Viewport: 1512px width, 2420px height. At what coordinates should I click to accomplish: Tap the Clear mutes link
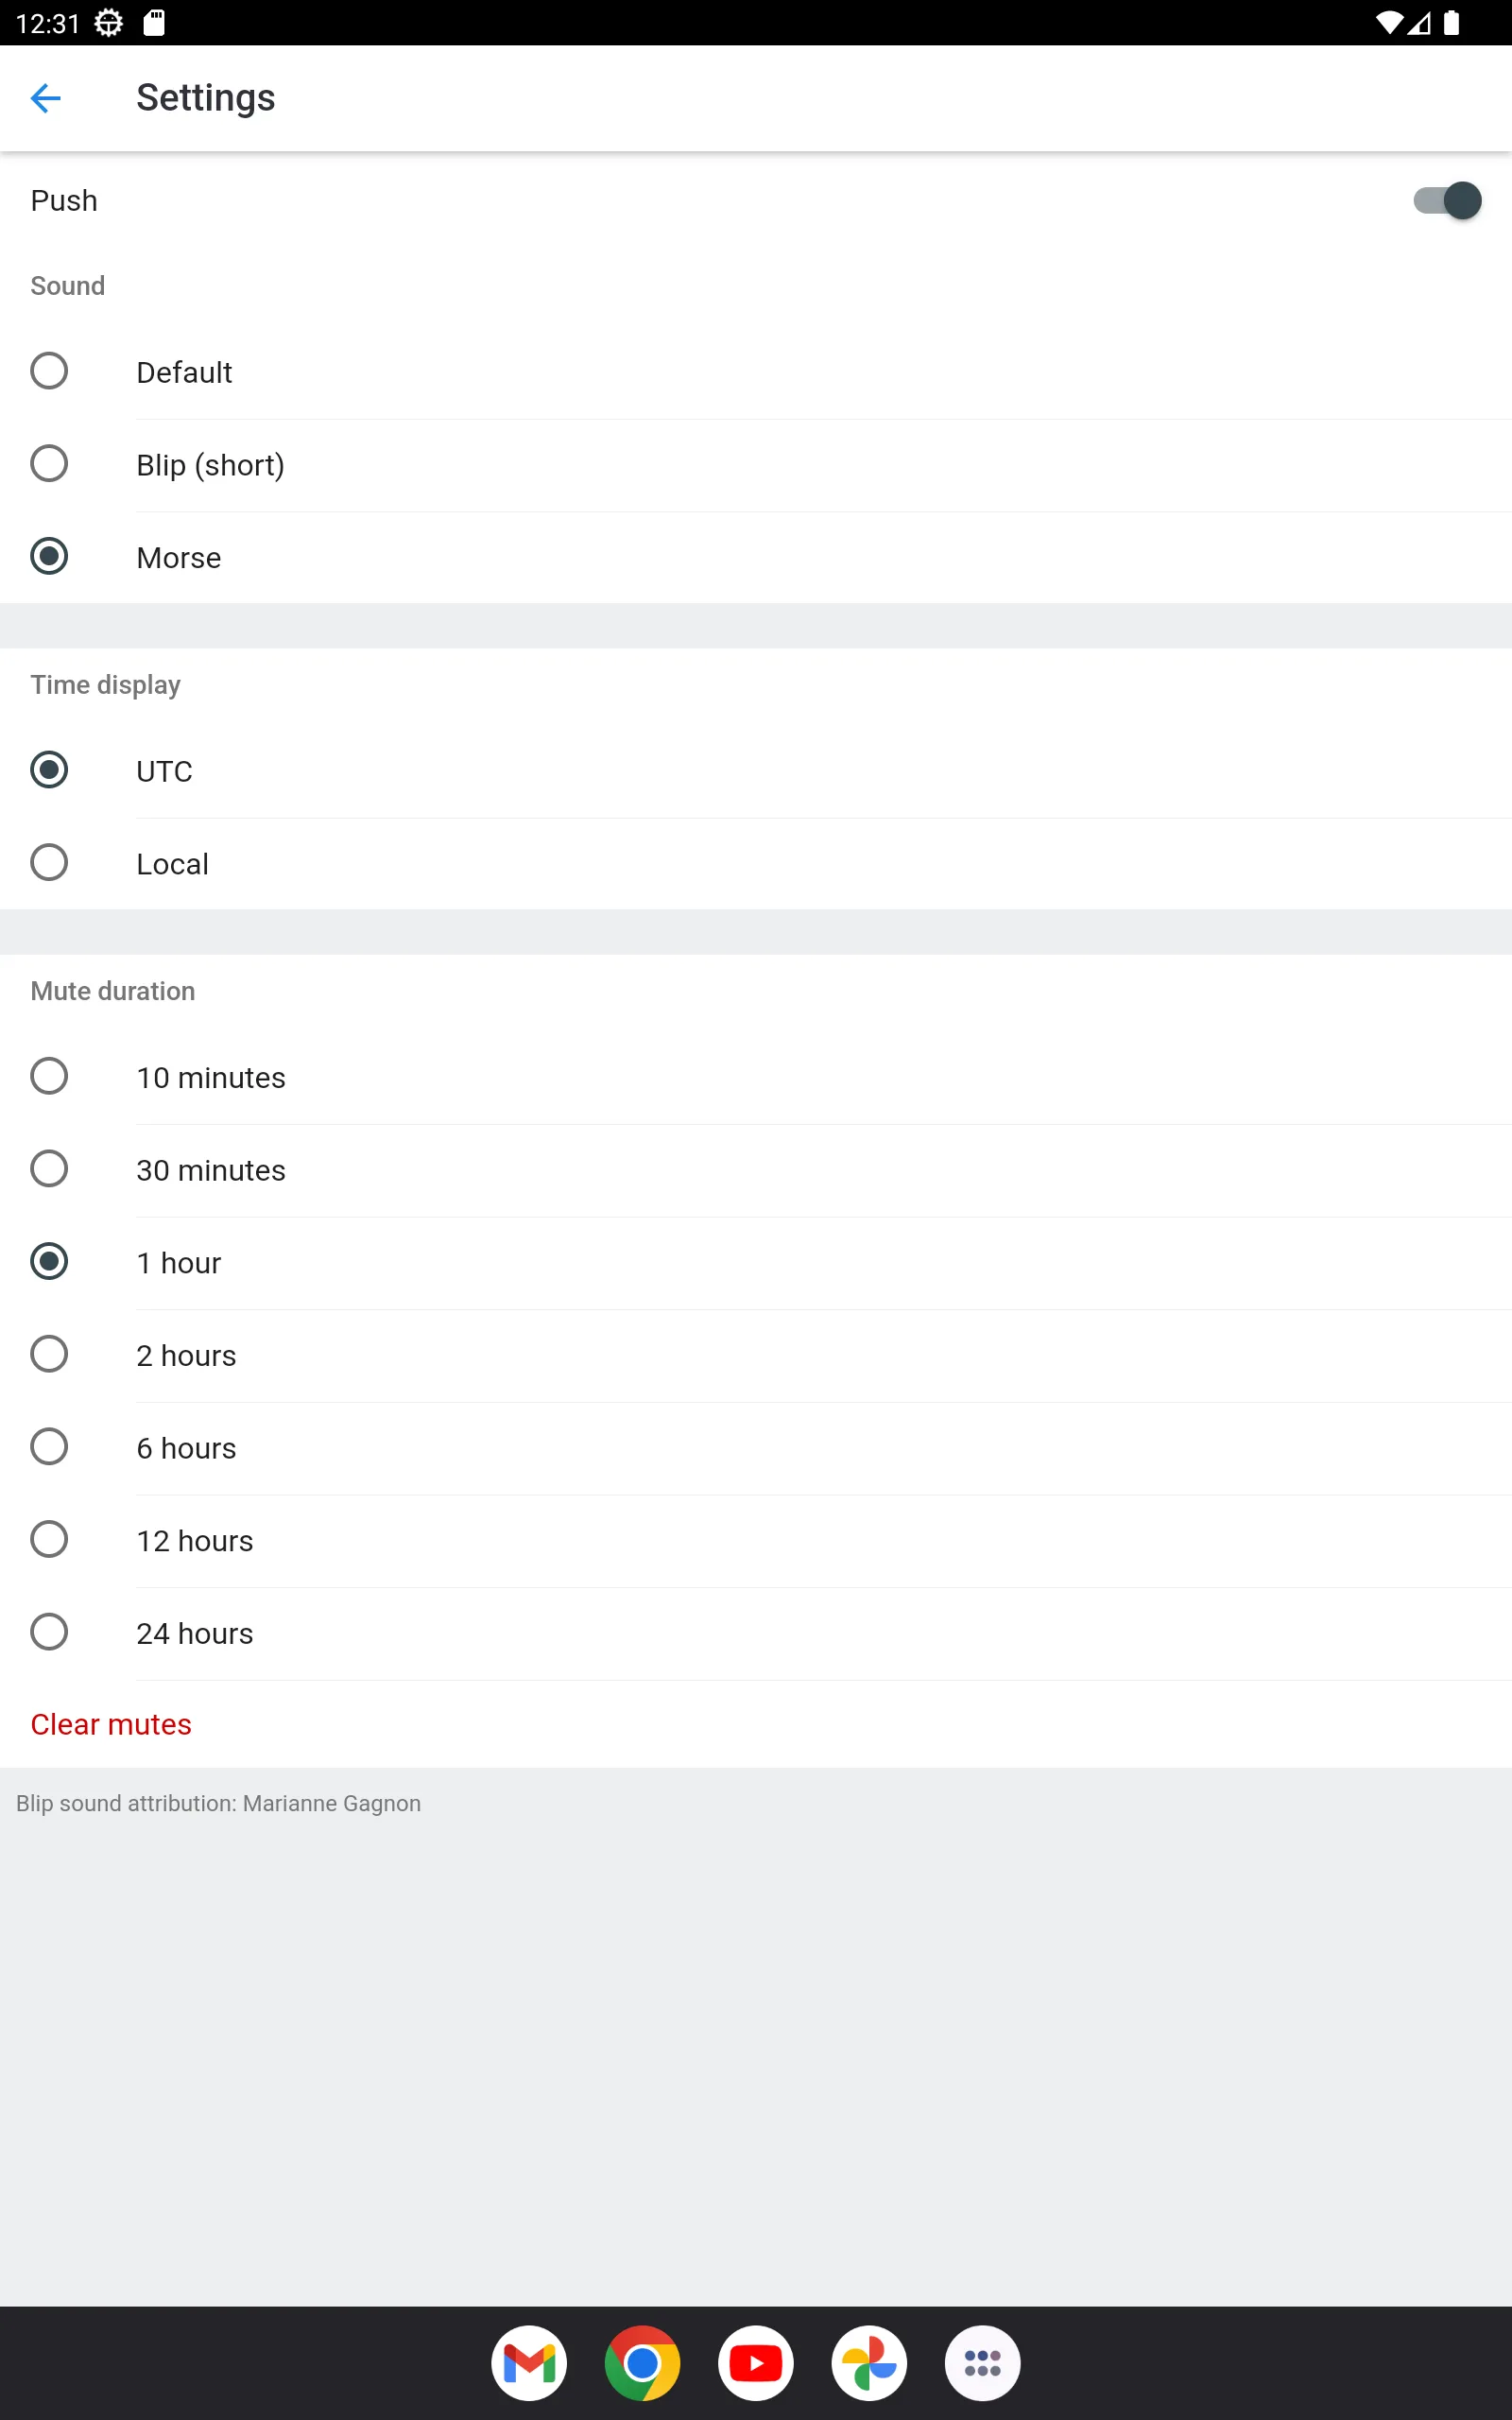111,1725
